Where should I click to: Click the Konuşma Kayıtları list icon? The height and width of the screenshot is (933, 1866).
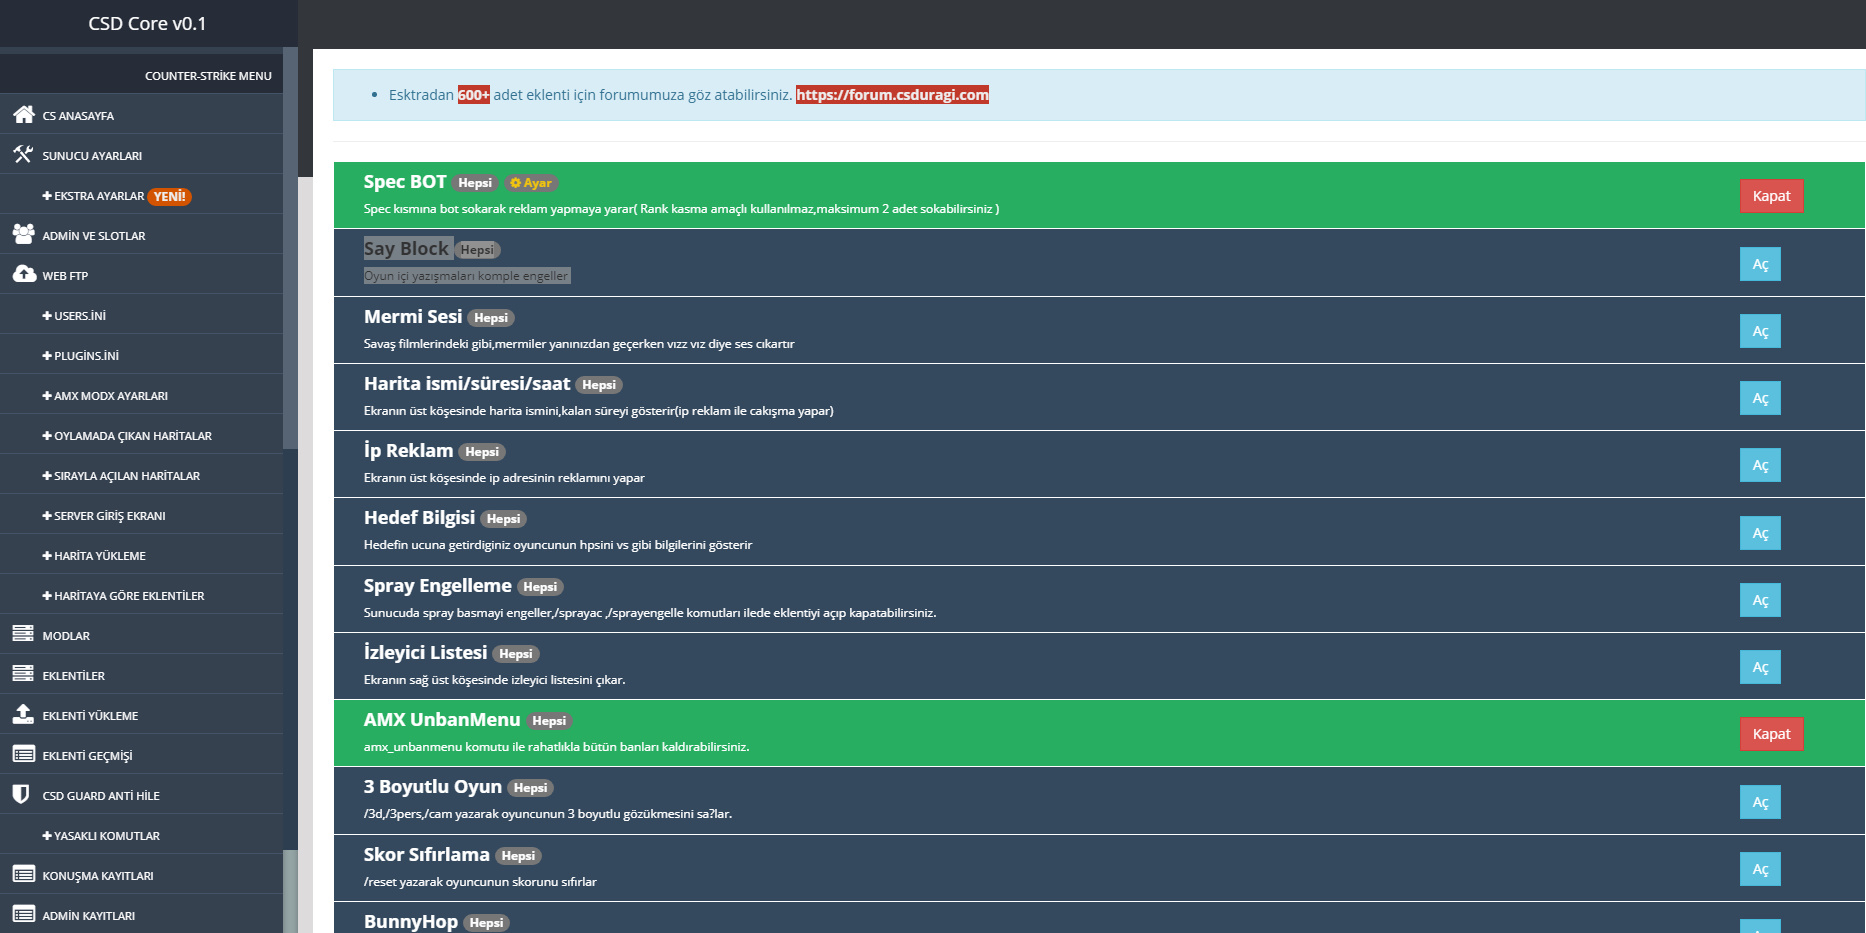24,874
